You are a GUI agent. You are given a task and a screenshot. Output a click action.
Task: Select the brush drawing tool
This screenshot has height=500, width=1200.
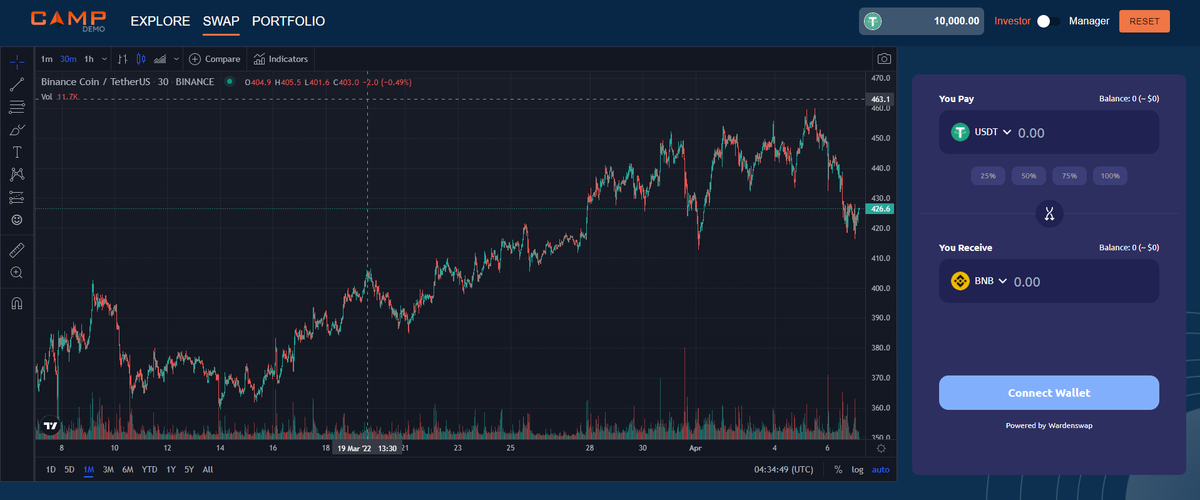tap(17, 130)
